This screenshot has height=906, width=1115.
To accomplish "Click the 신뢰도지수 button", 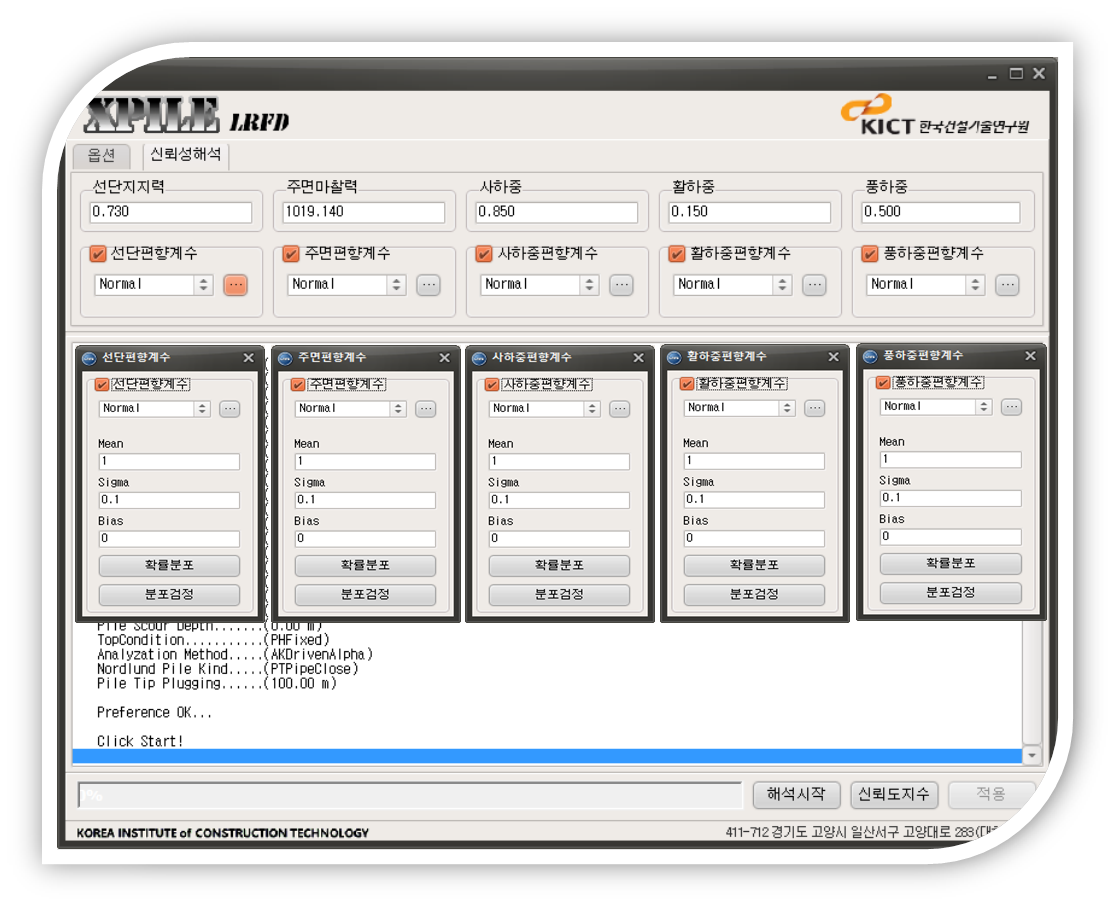I will [x=894, y=794].
